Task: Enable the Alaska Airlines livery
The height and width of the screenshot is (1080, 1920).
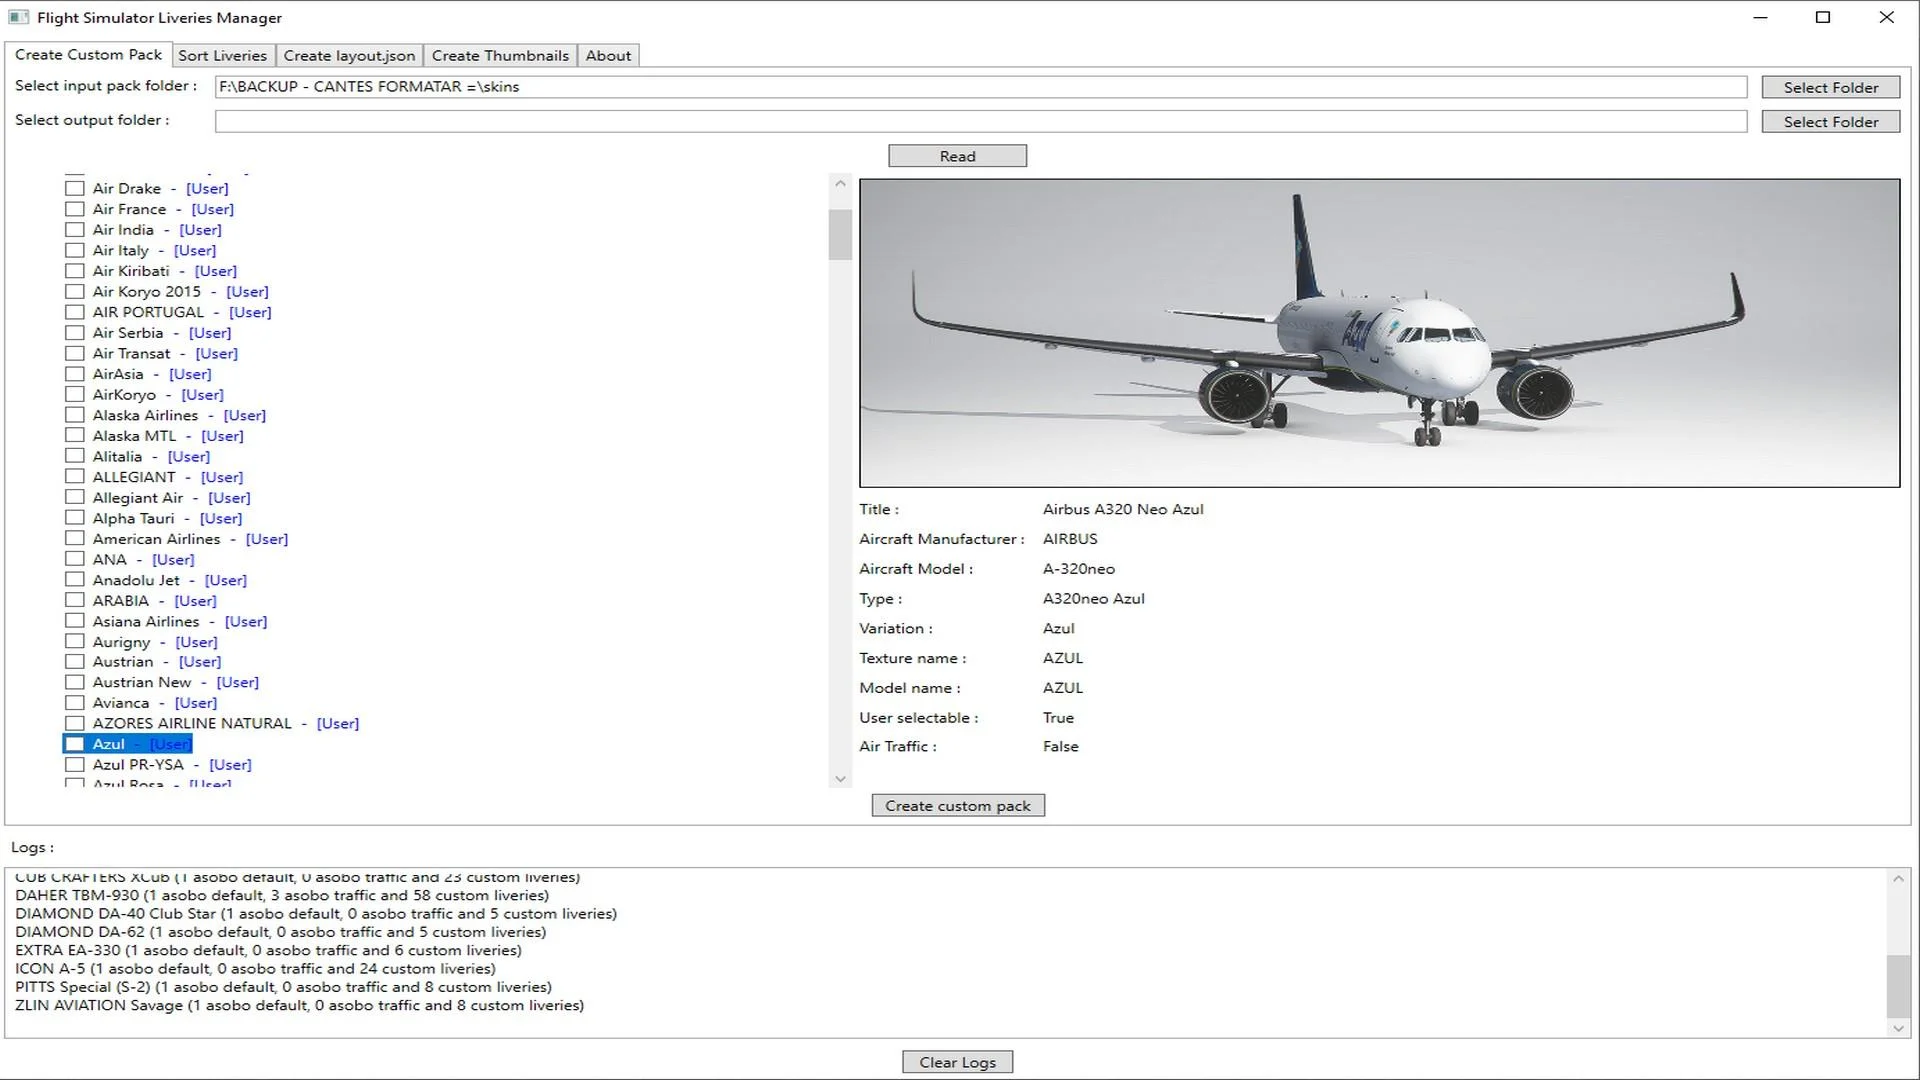Action: coord(75,415)
